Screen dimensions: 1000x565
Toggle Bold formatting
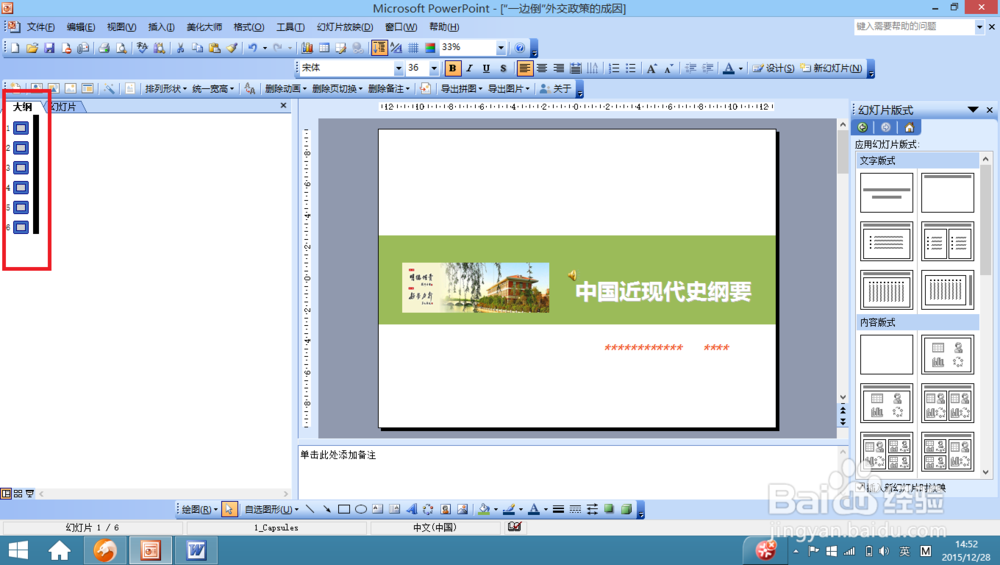[x=453, y=68]
